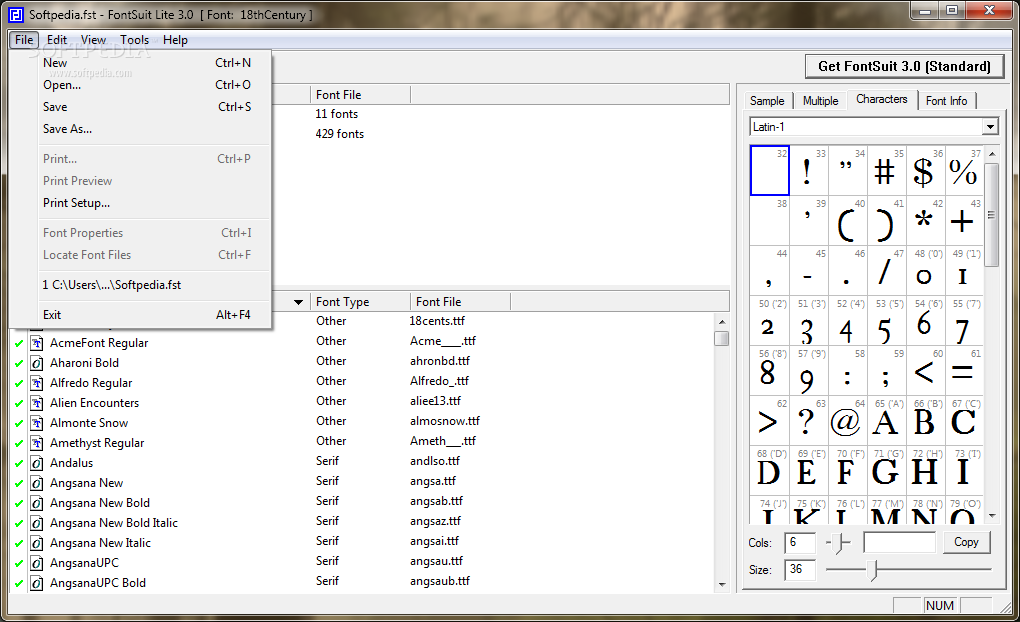Click the Size input field
This screenshot has width=1020, height=622.
coord(799,569)
